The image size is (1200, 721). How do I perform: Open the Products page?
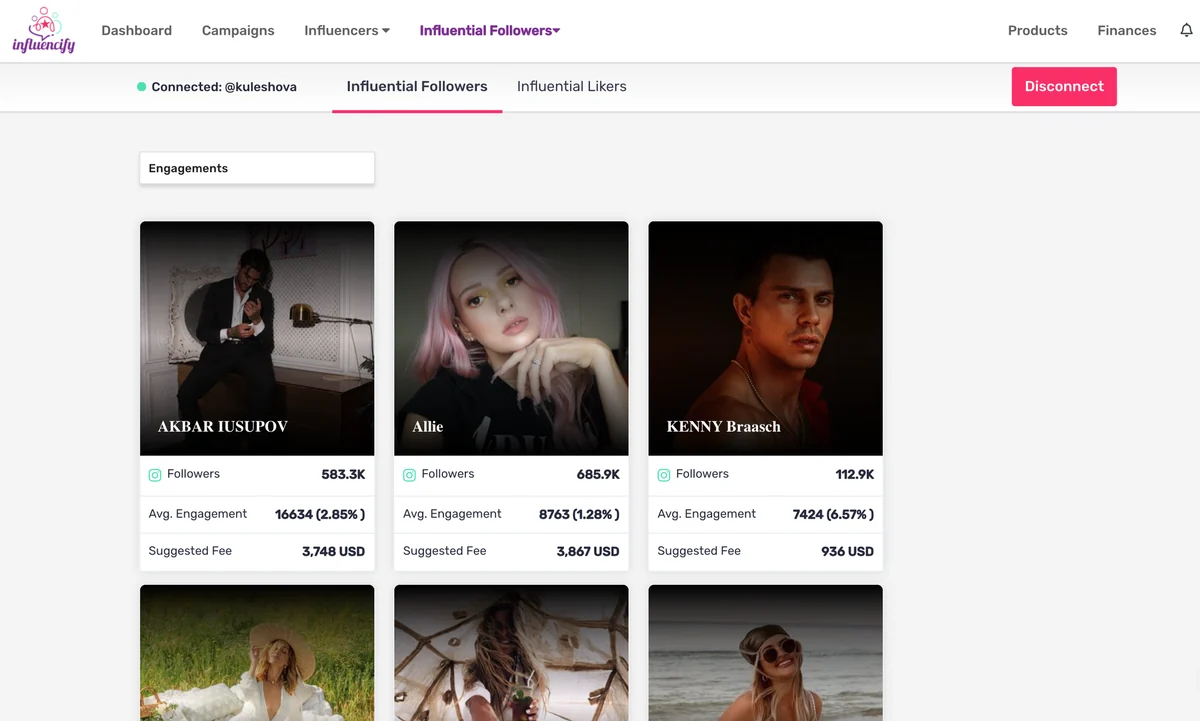click(1037, 30)
